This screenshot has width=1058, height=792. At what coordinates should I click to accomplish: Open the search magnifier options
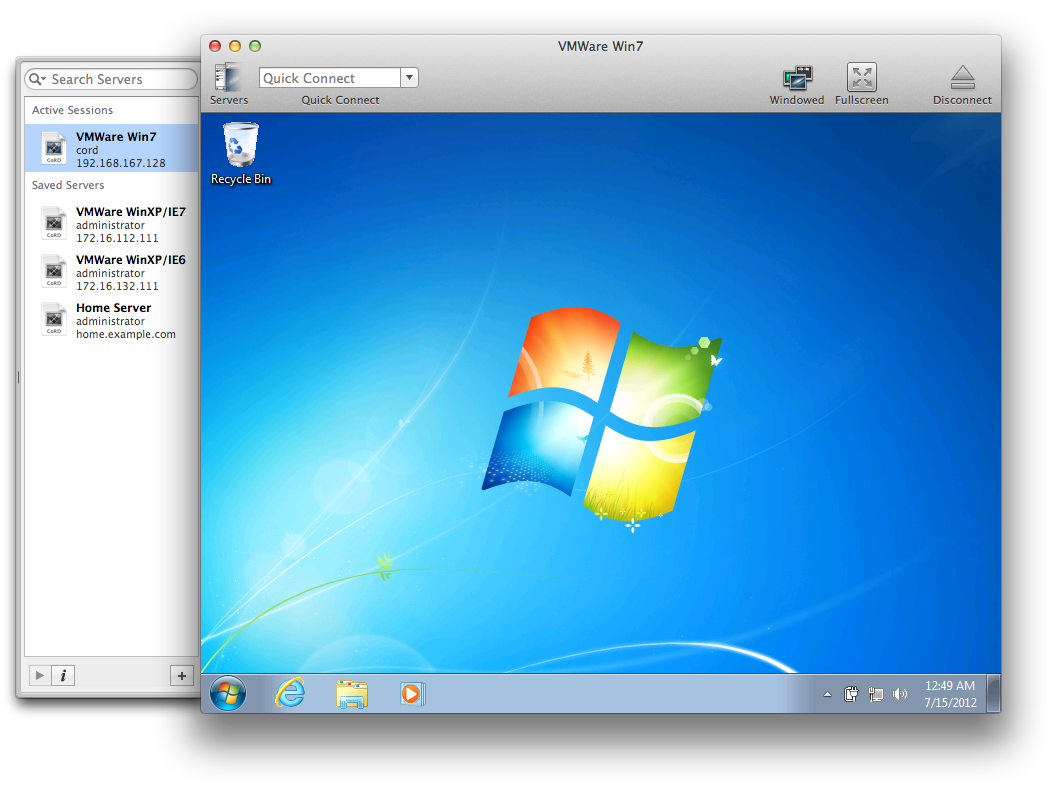(38, 79)
